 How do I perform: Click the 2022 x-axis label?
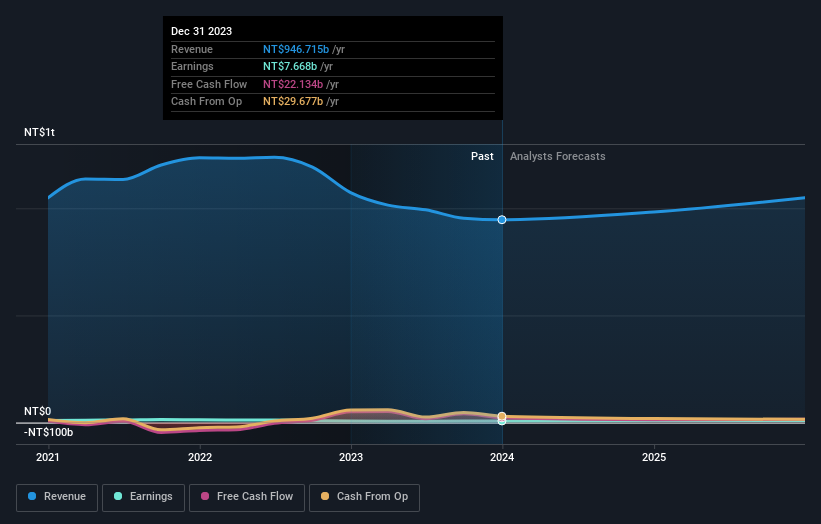tap(200, 458)
